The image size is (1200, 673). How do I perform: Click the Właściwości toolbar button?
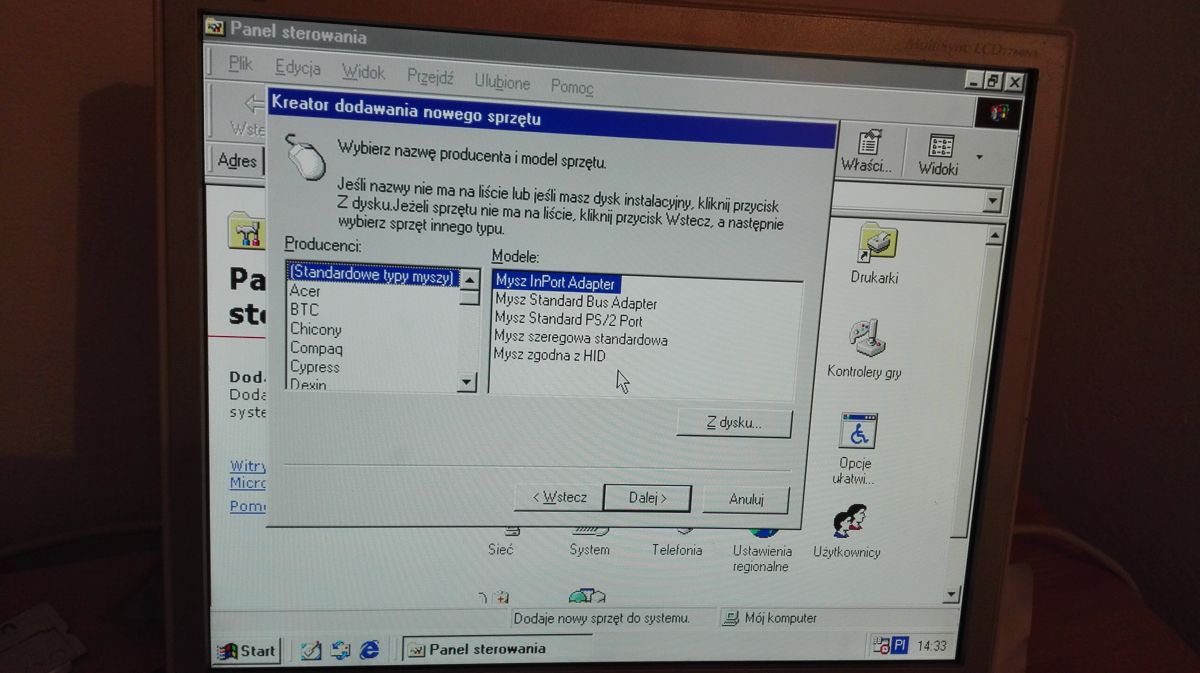pyautogui.click(x=866, y=153)
